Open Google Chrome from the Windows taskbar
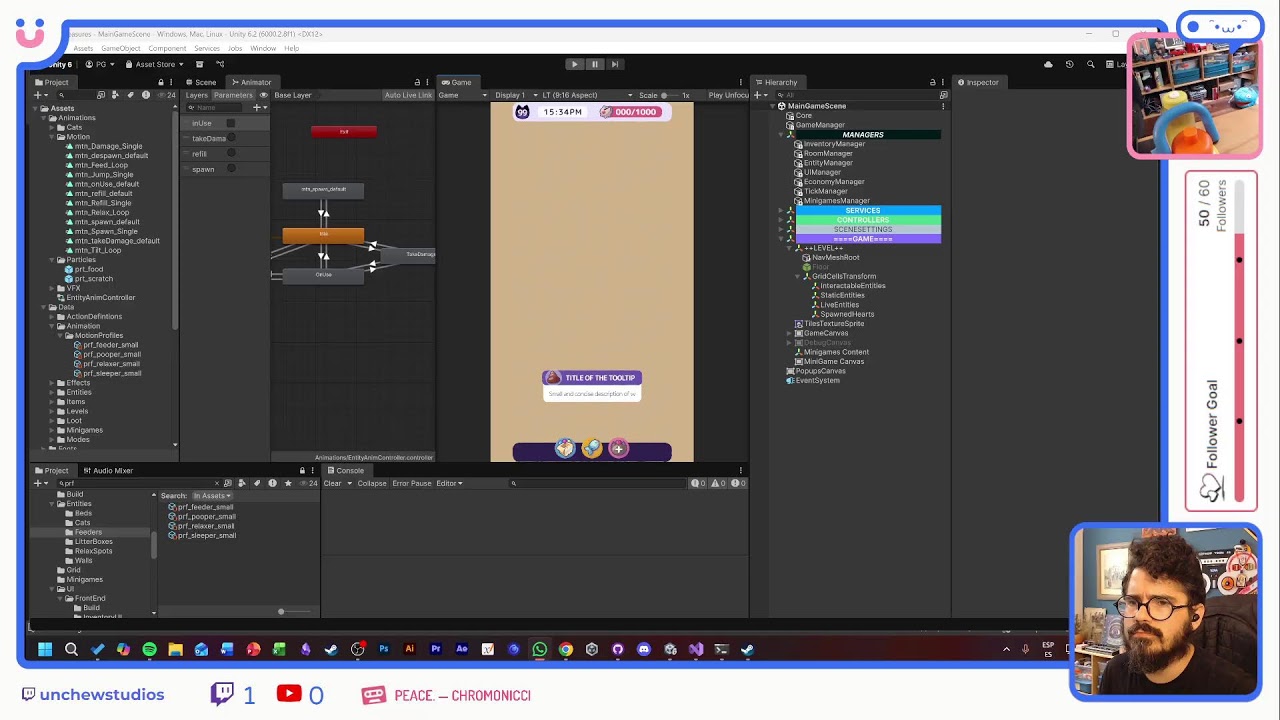The height and width of the screenshot is (720, 1280). pos(565,649)
